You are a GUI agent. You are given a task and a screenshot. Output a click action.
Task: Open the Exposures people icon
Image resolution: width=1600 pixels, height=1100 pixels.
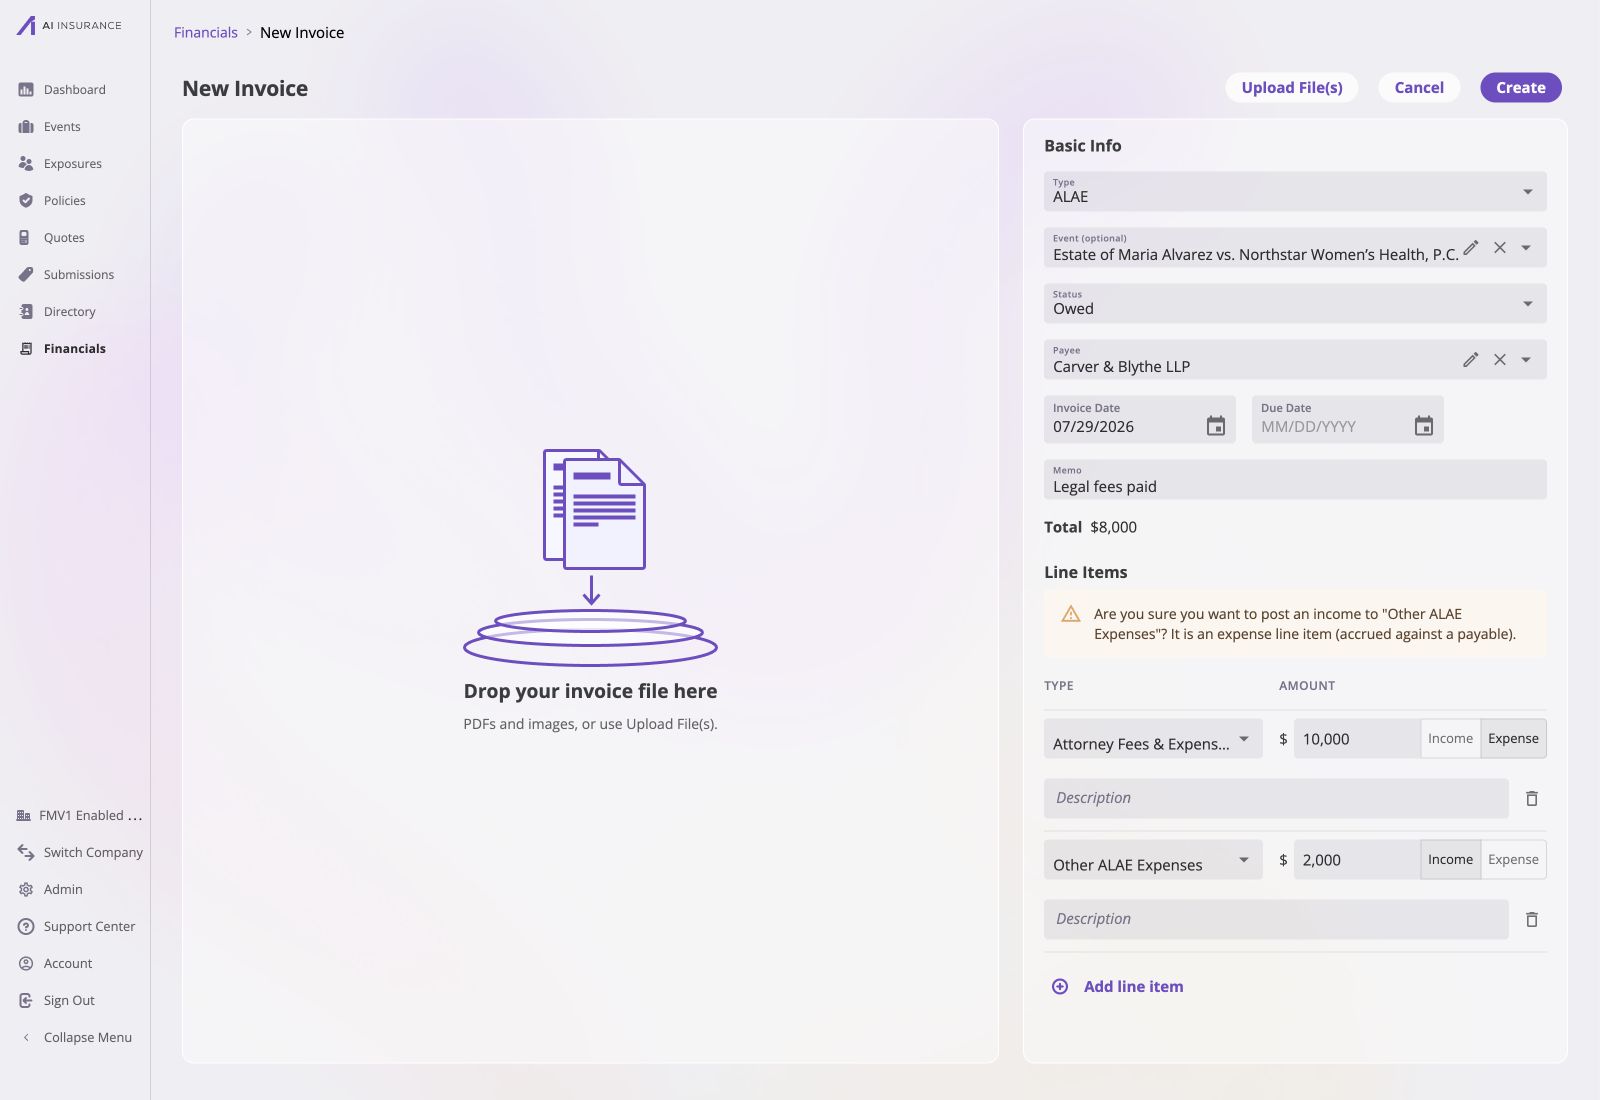26,164
